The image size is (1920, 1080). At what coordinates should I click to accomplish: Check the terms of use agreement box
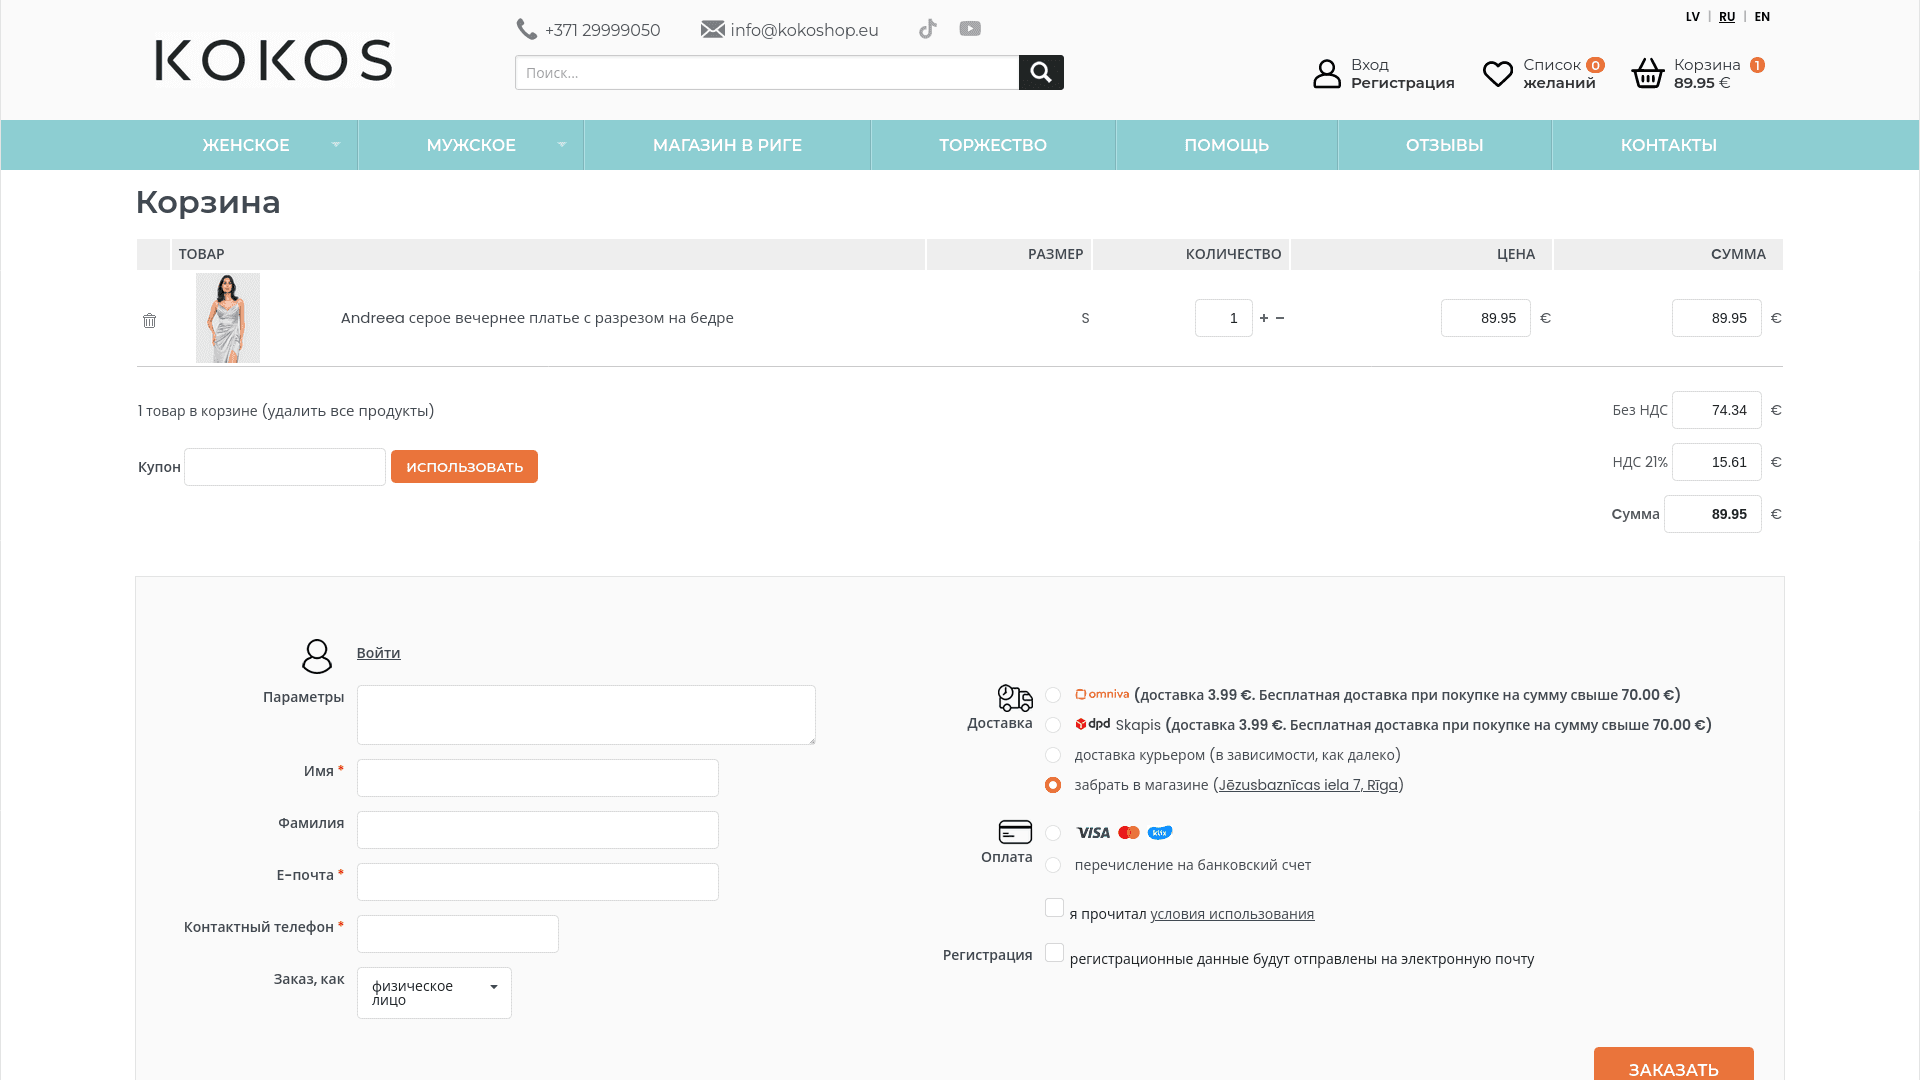1054,907
